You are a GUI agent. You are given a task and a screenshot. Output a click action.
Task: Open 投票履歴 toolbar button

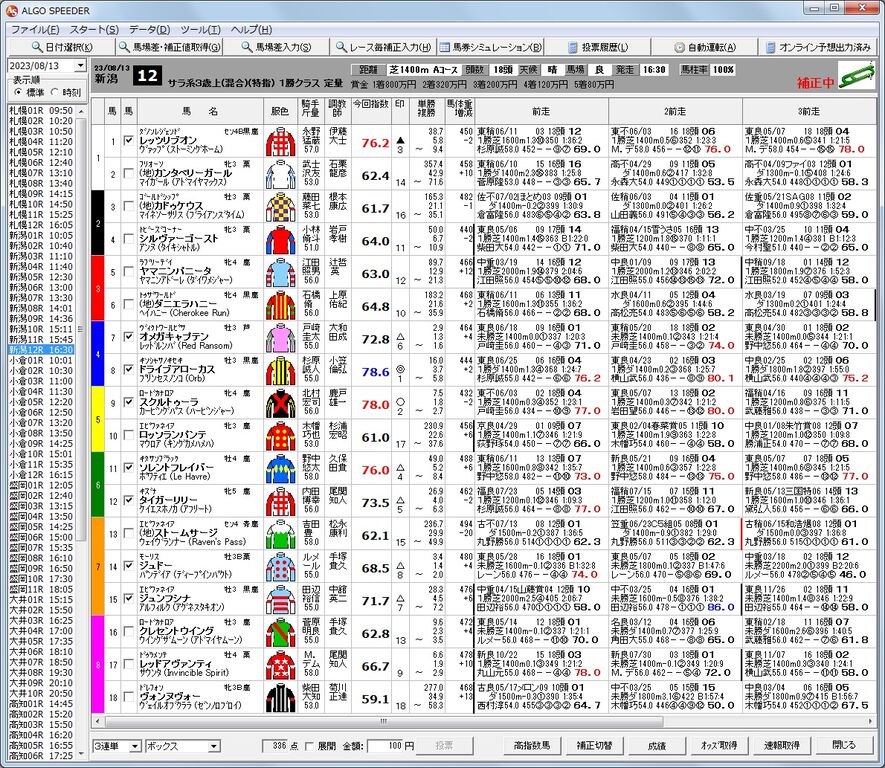(598, 47)
